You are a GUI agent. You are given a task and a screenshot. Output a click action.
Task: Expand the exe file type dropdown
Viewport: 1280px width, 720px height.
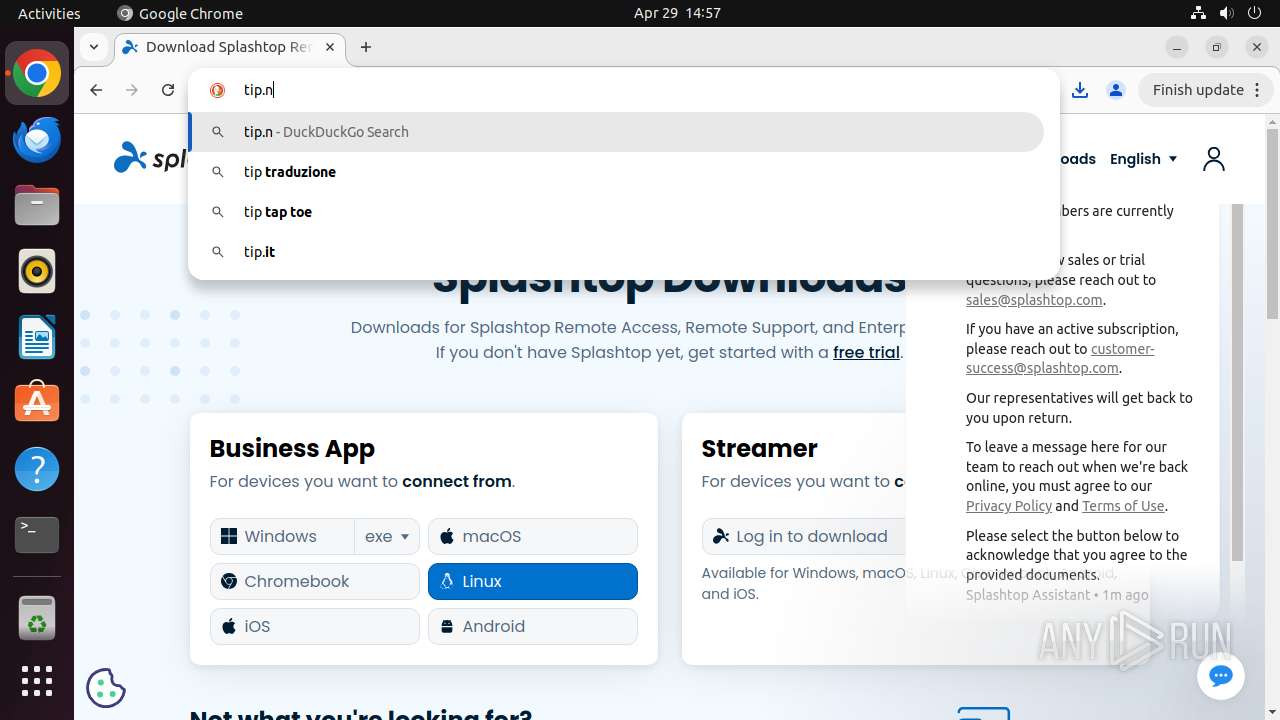click(x=387, y=536)
